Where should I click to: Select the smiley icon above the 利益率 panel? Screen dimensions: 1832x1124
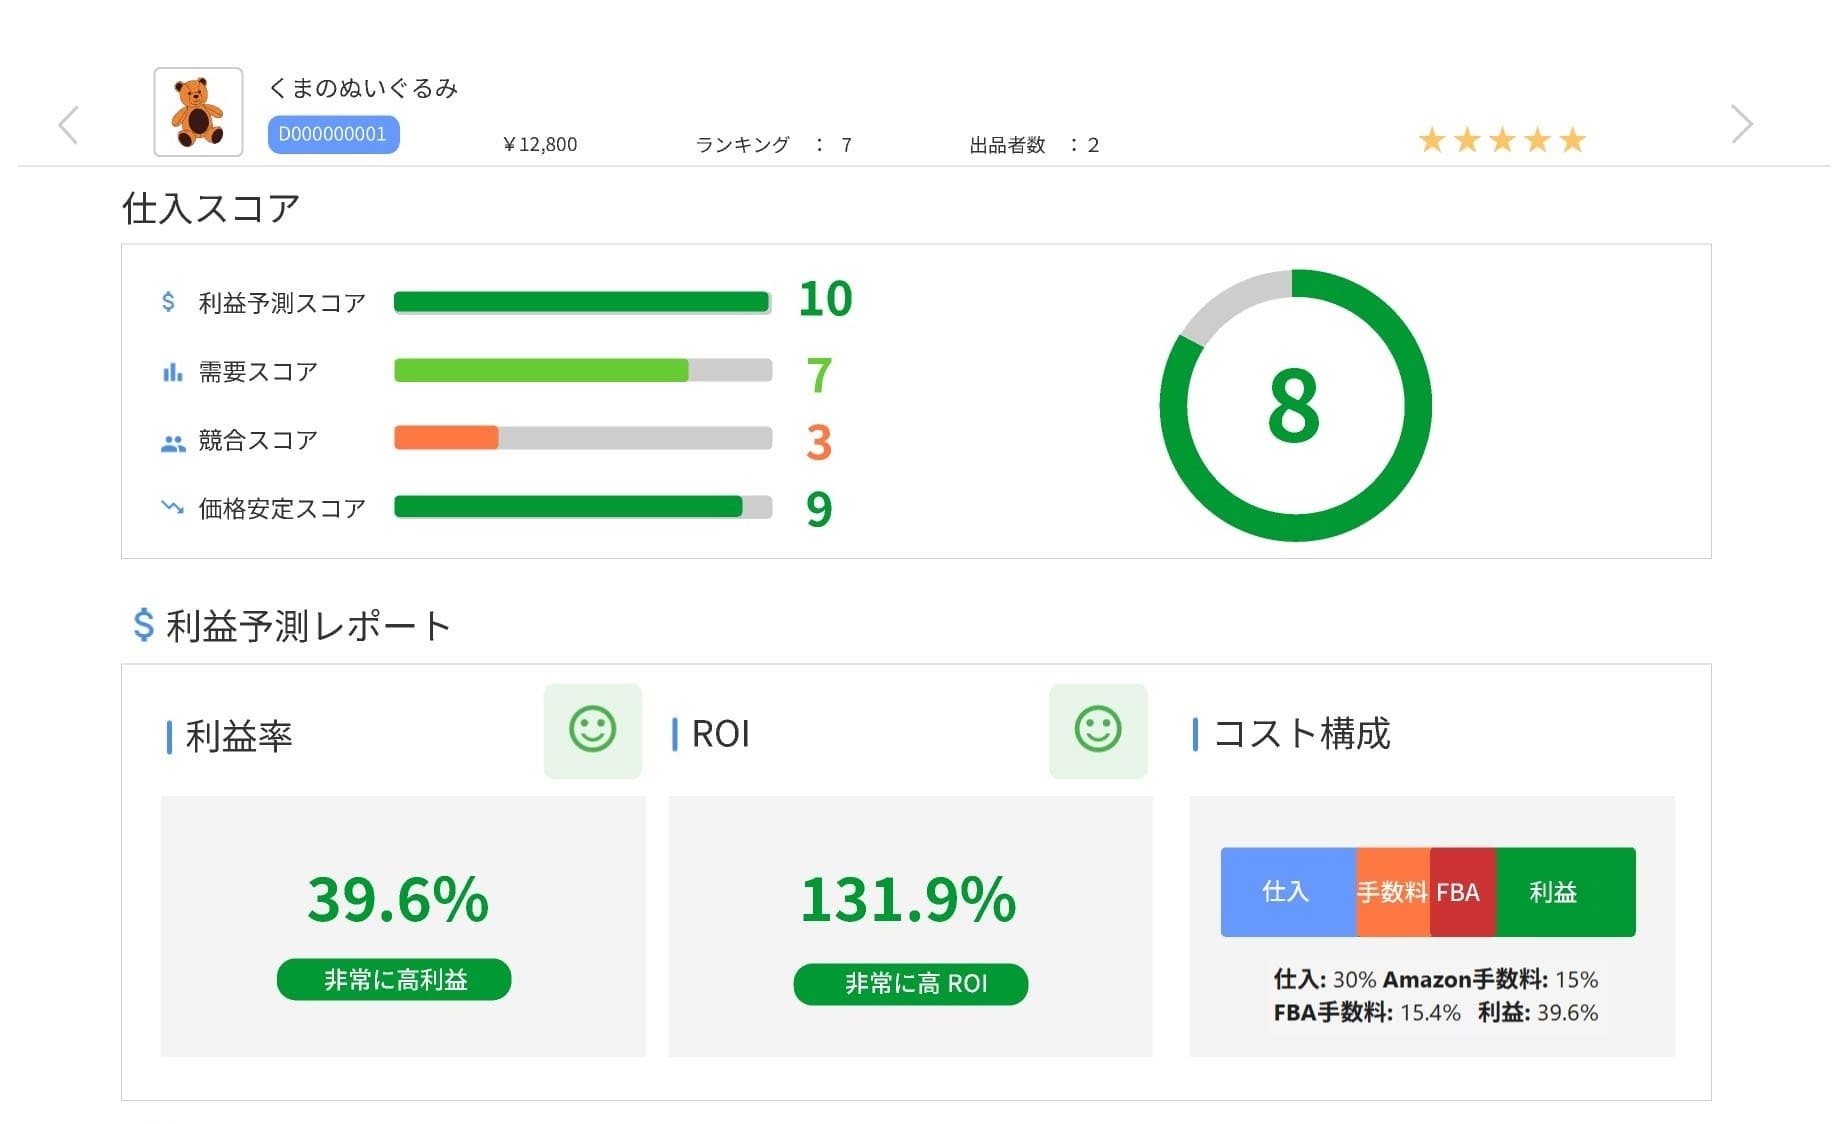tap(592, 731)
